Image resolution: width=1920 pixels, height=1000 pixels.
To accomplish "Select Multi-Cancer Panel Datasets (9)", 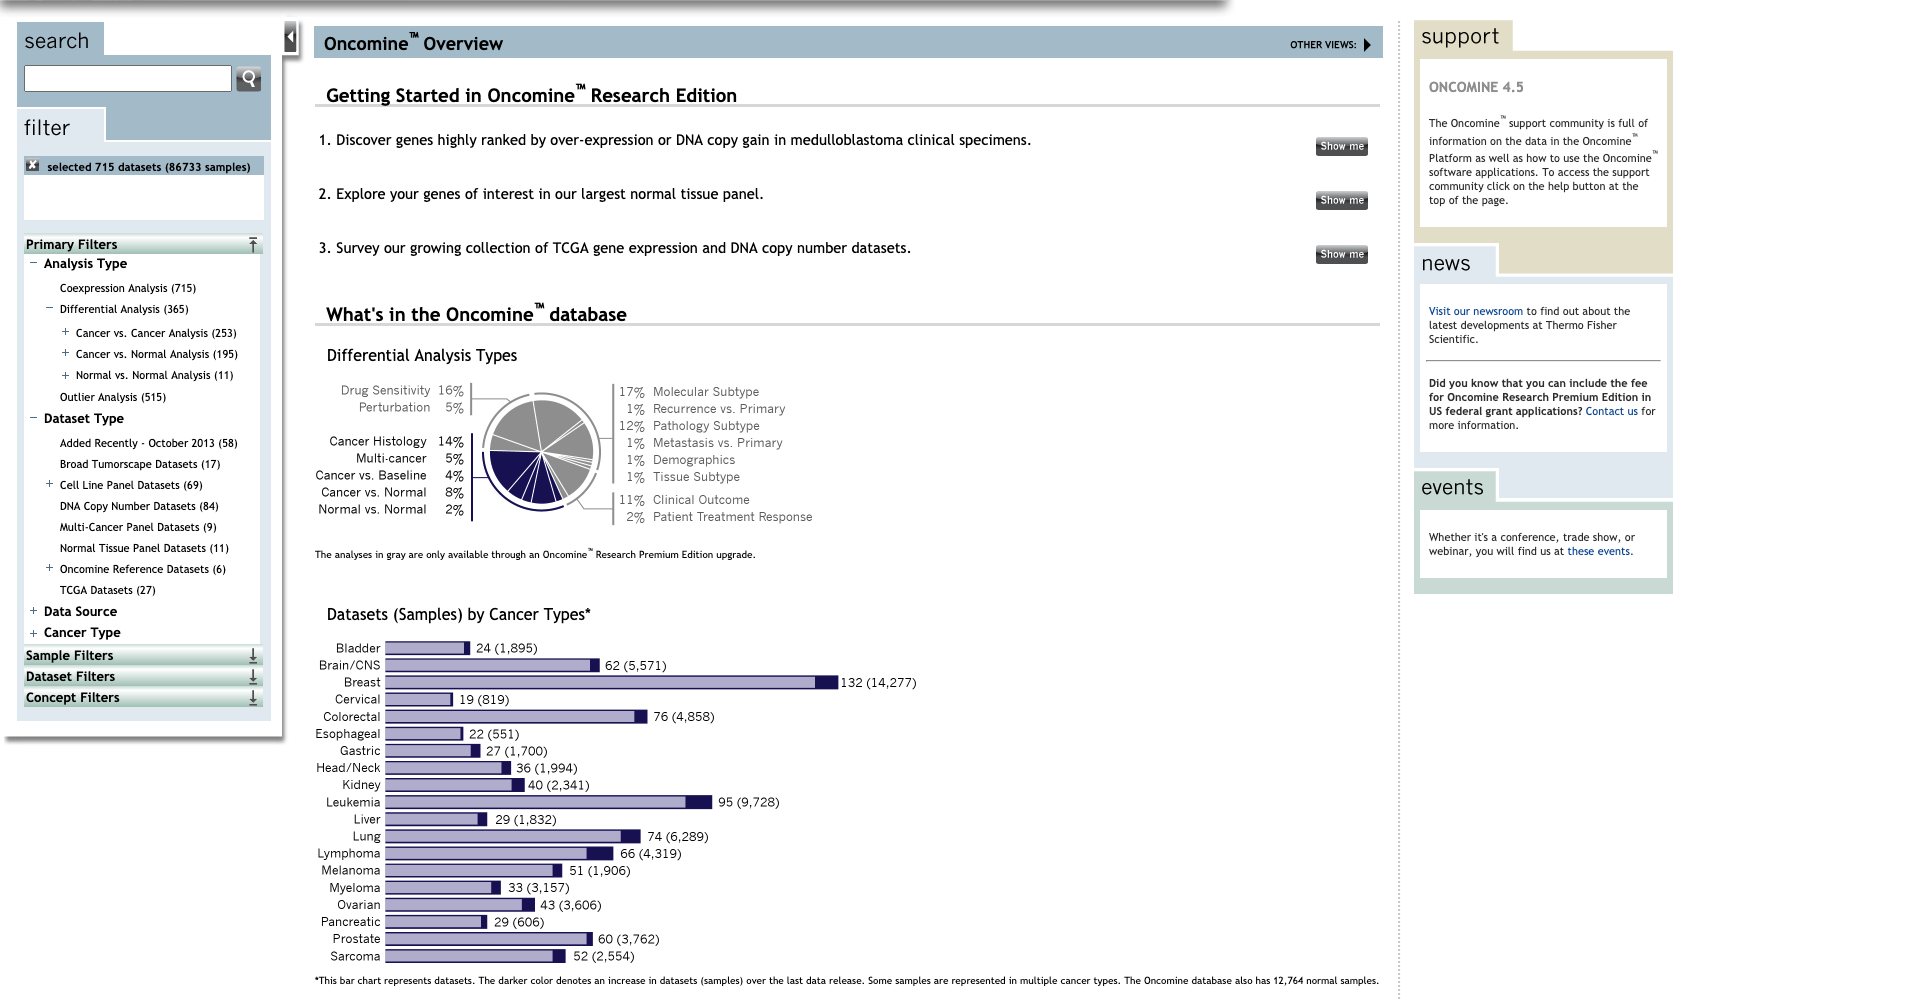I will [138, 527].
